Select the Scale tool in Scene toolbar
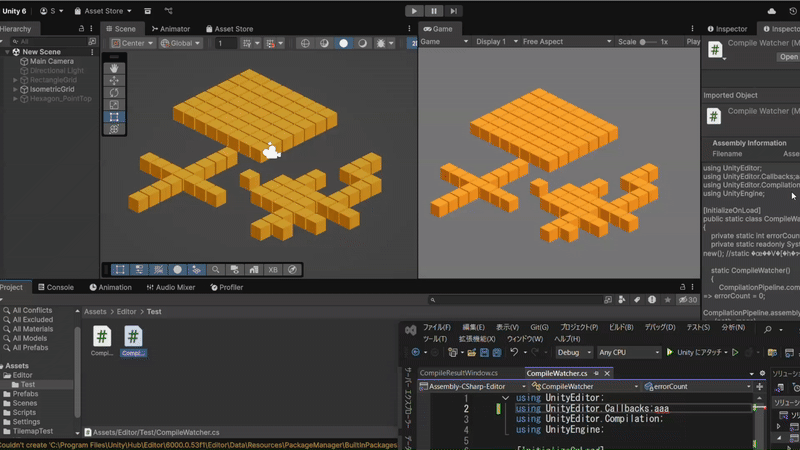 [x=114, y=105]
